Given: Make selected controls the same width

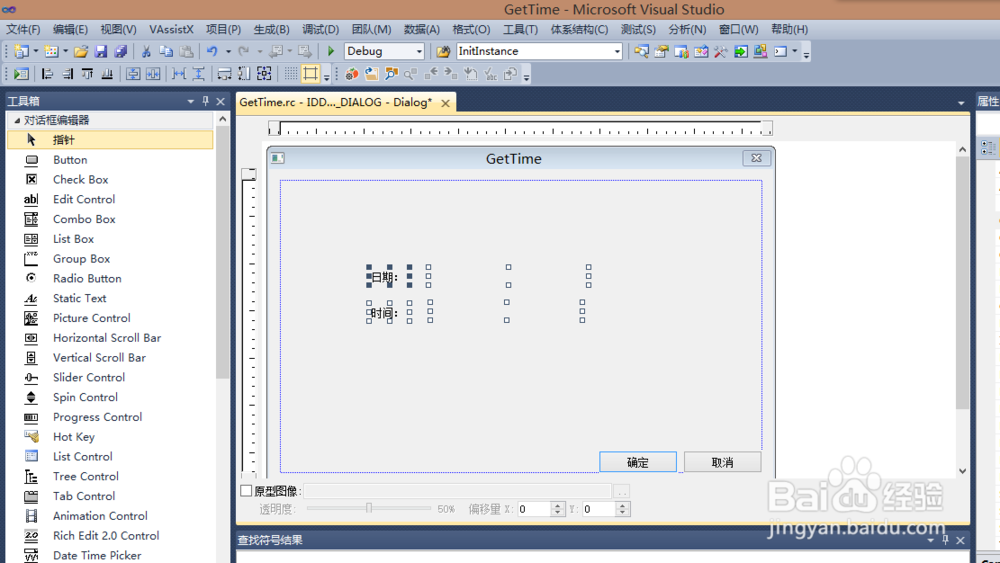Looking at the screenshot, I should pyautogui.click(x=224, y=74).
